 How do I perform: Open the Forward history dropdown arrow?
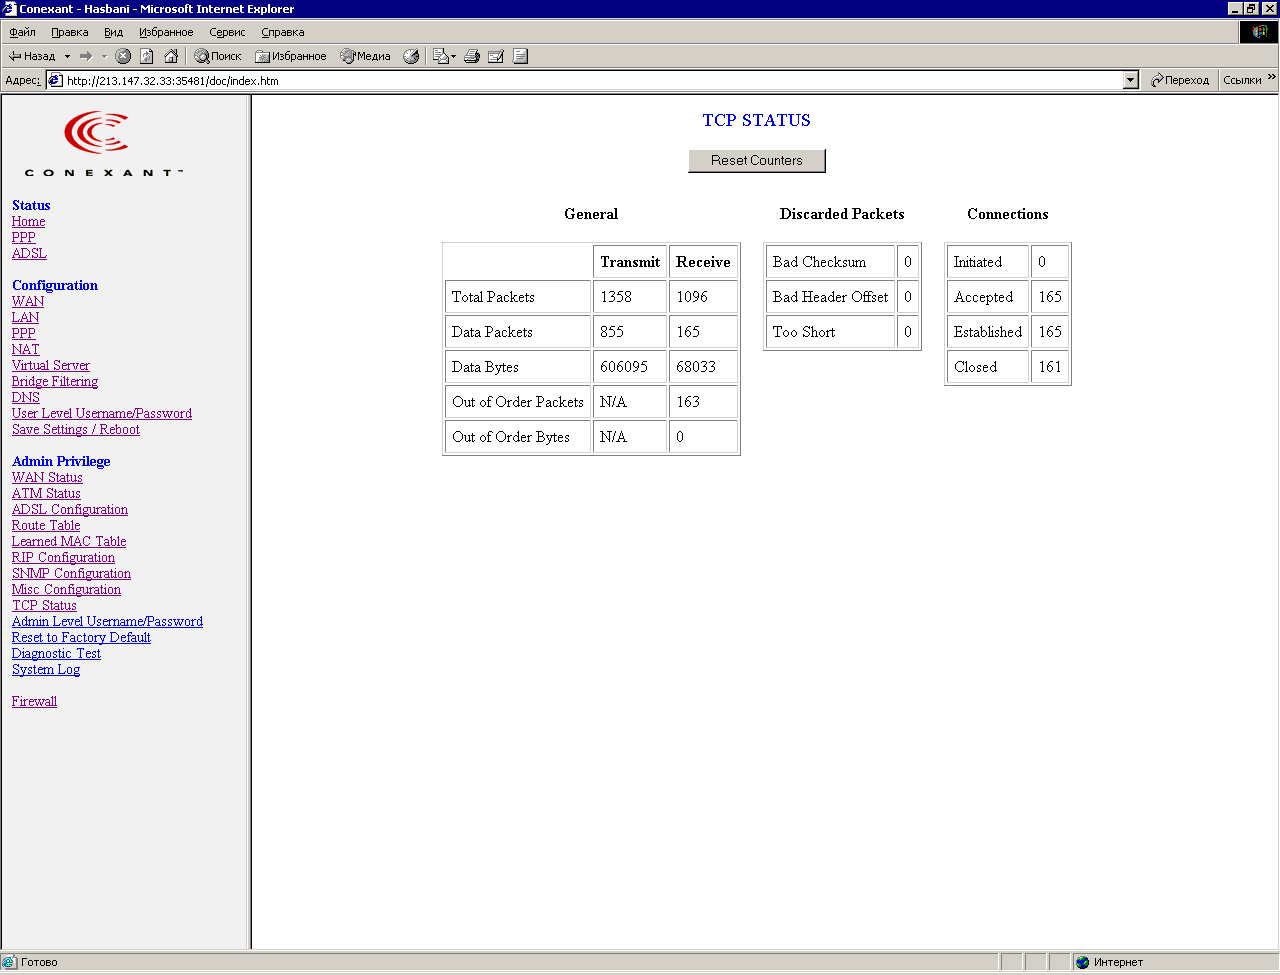pos(104,56)
